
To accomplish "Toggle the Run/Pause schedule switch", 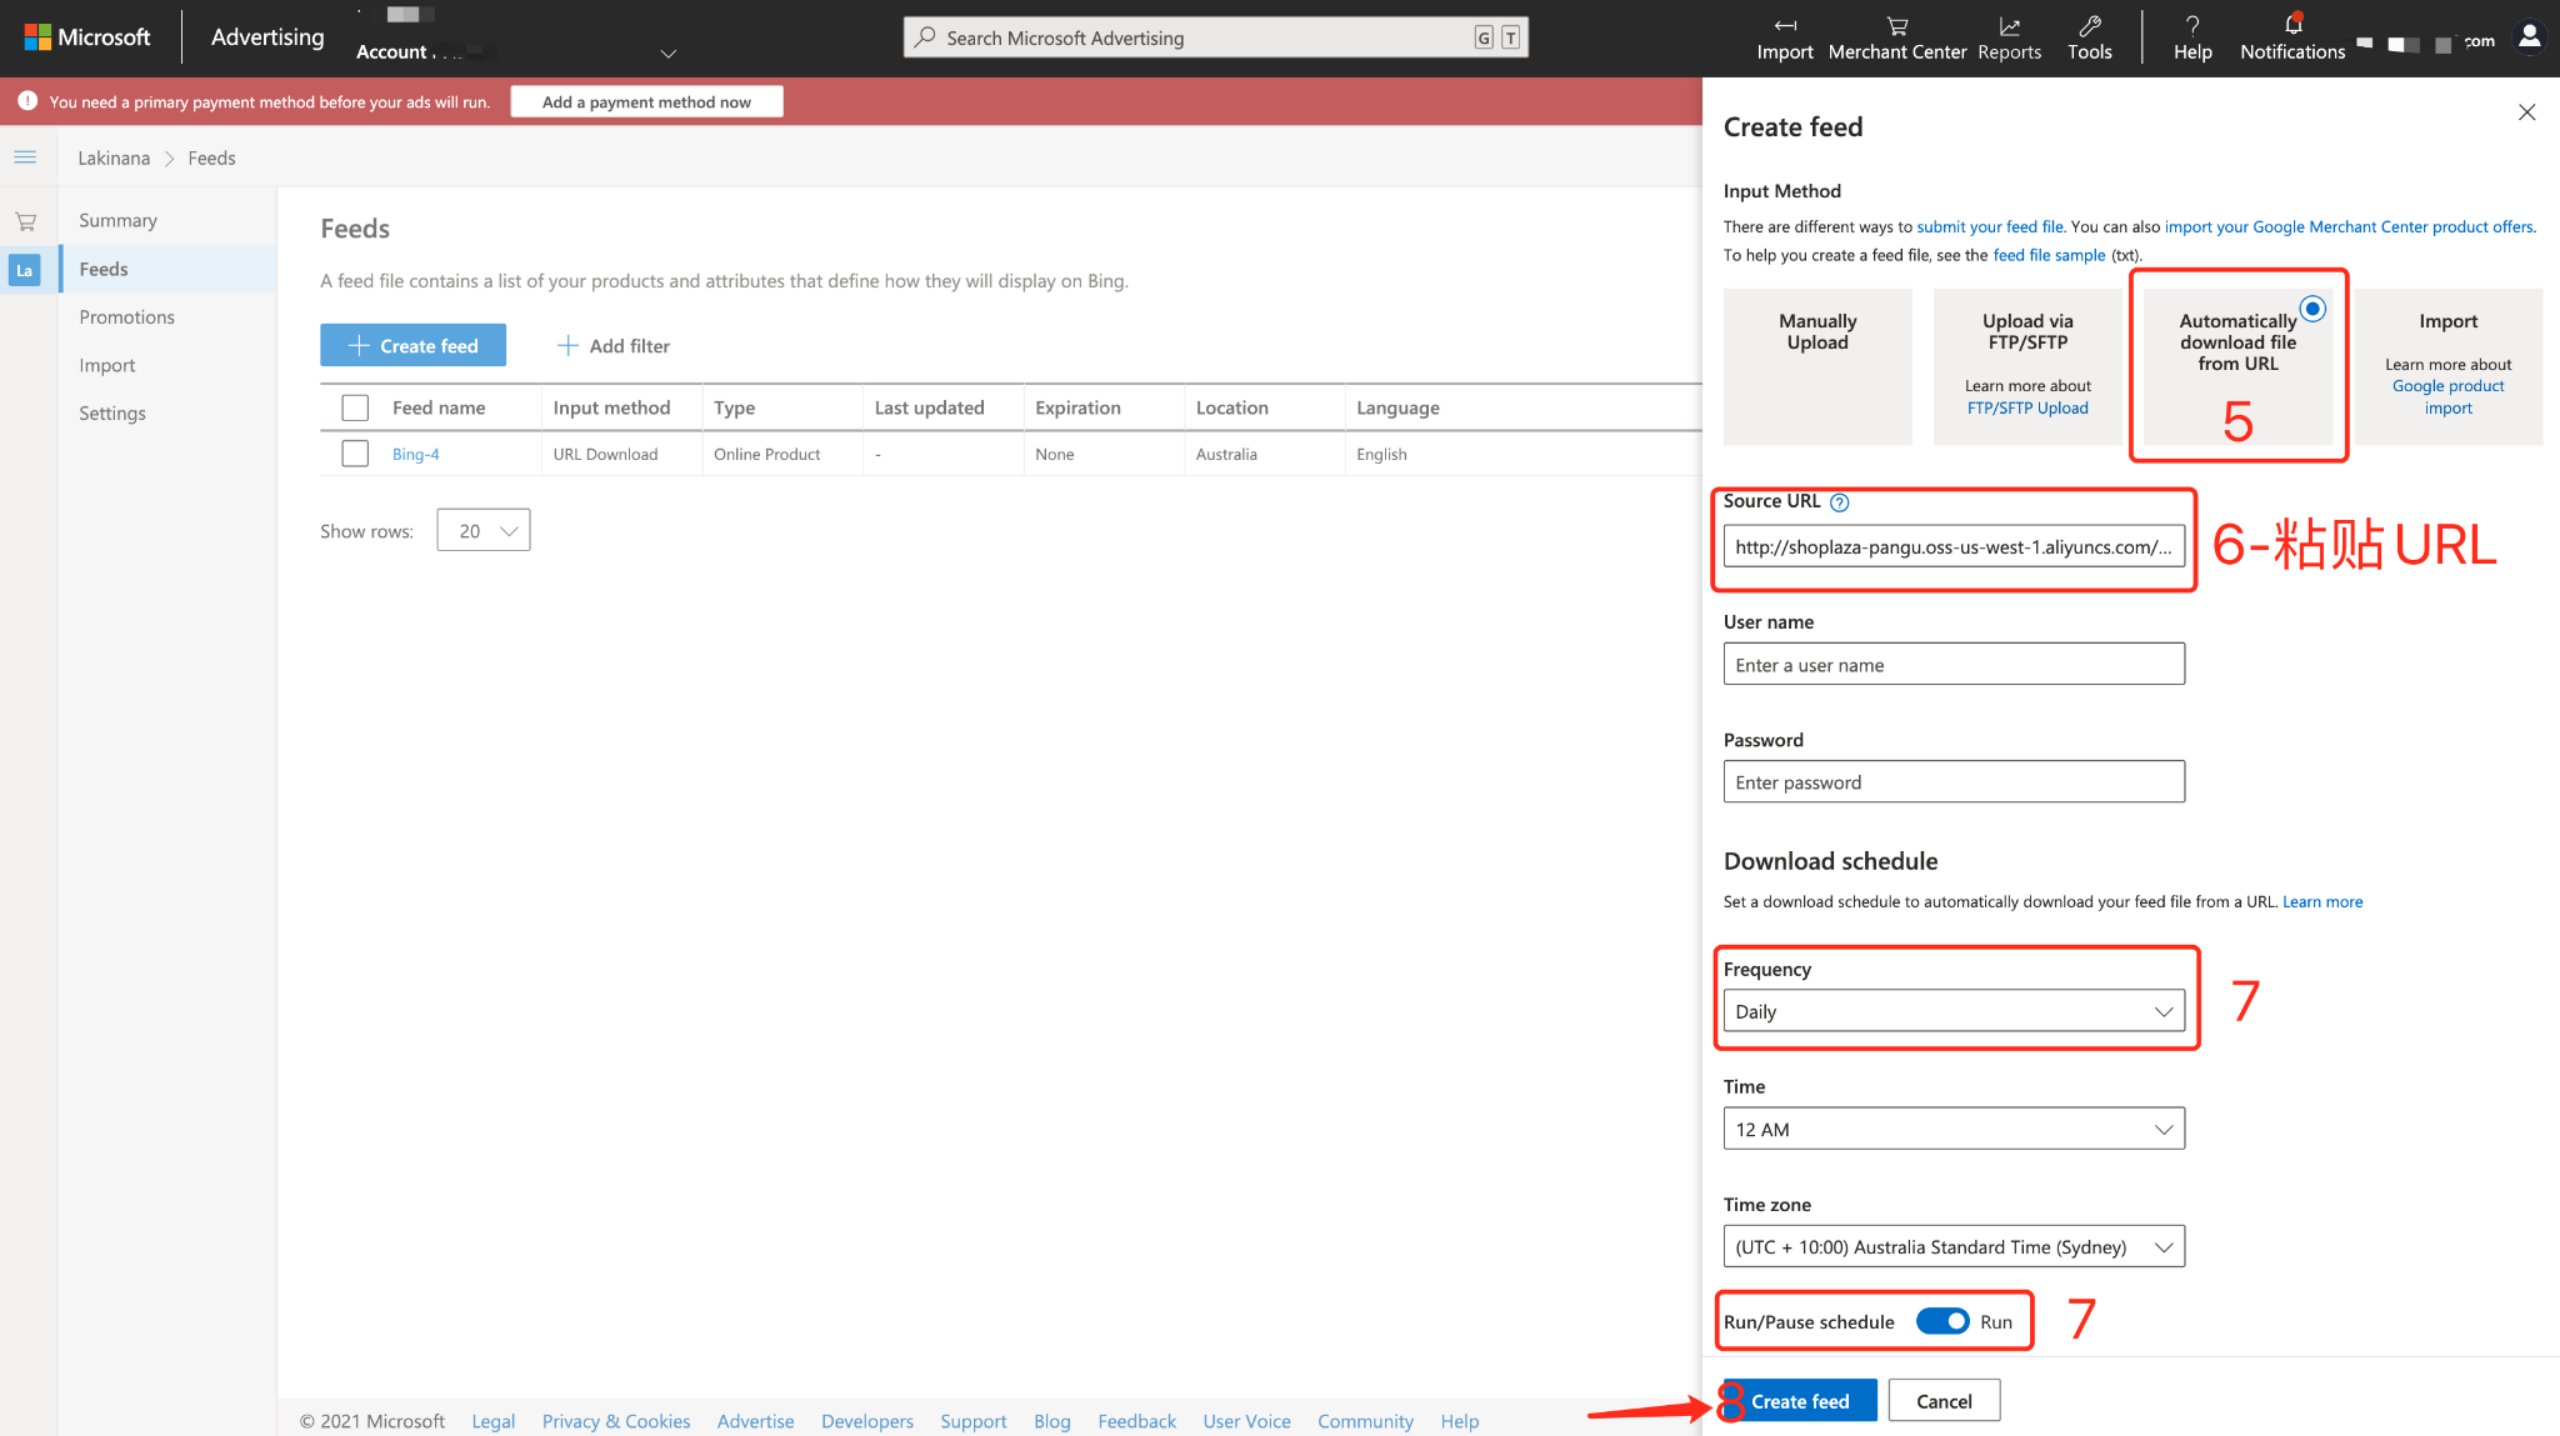I will pos(1942,1321).
